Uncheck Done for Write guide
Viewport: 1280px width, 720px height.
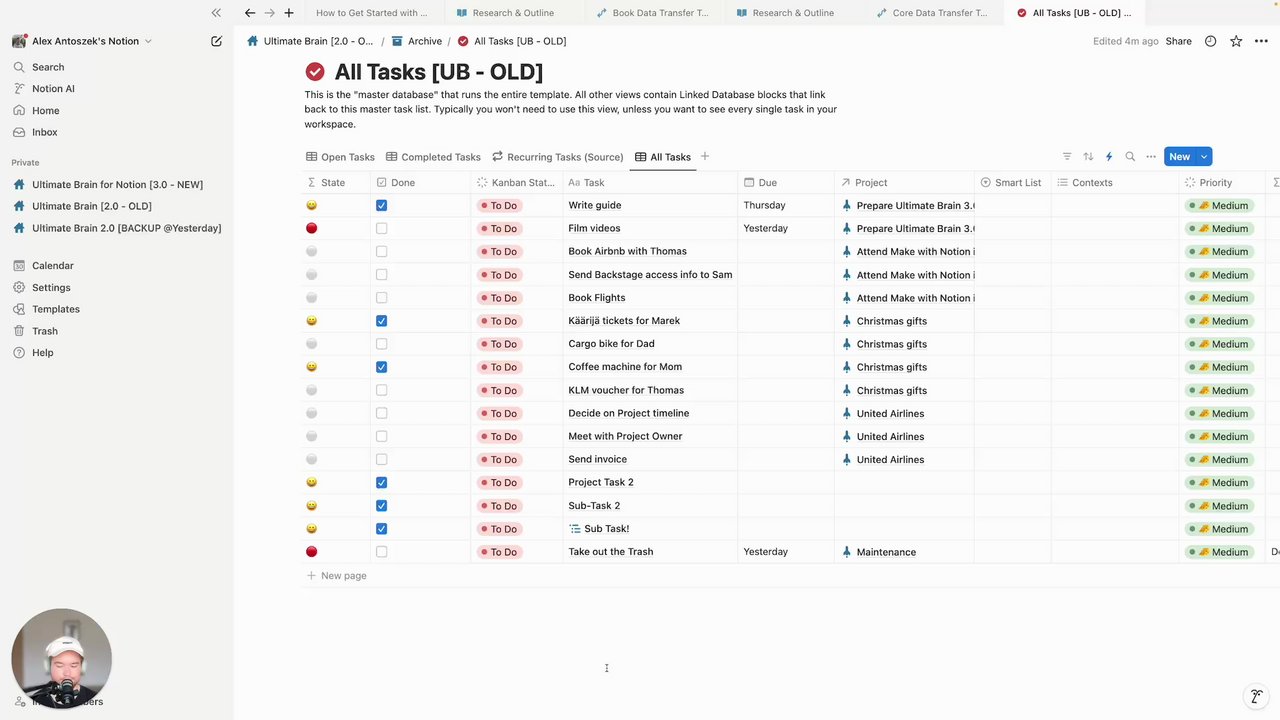(381, 206)
